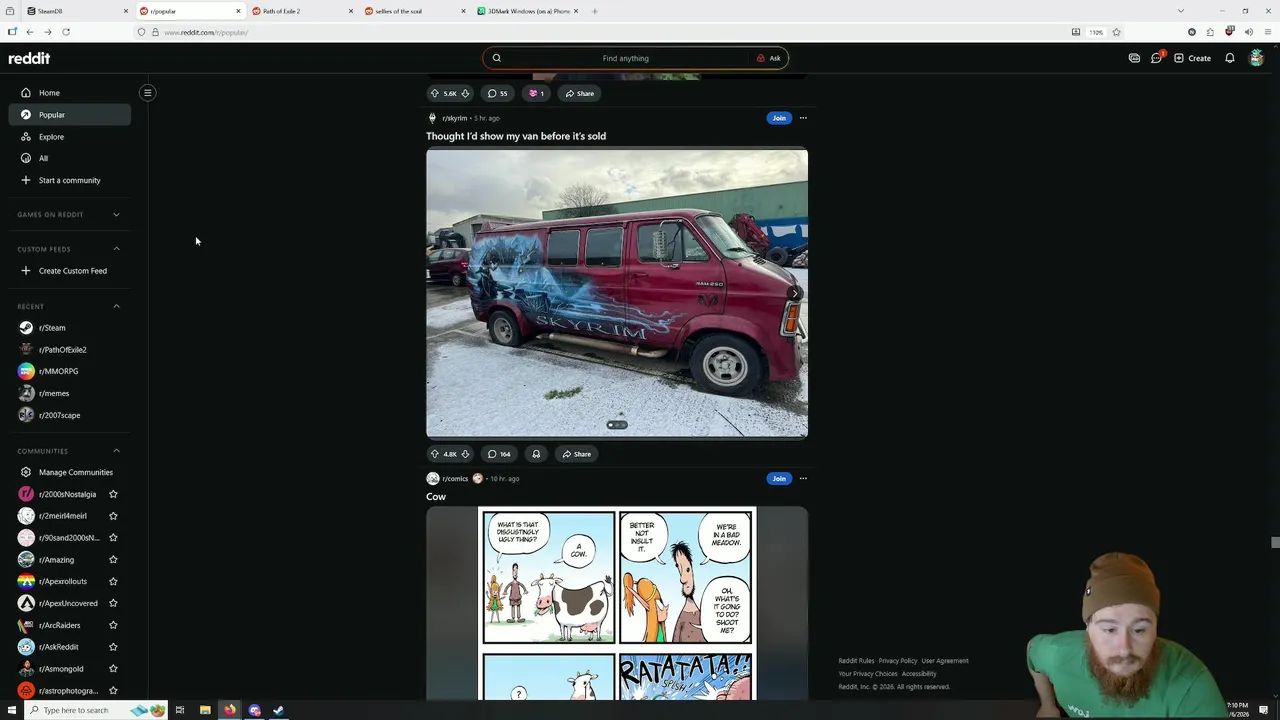Downvote the r/skyrim van post
The width and height of the screenshot is (1280, 720).
click(x=465, y=454)
